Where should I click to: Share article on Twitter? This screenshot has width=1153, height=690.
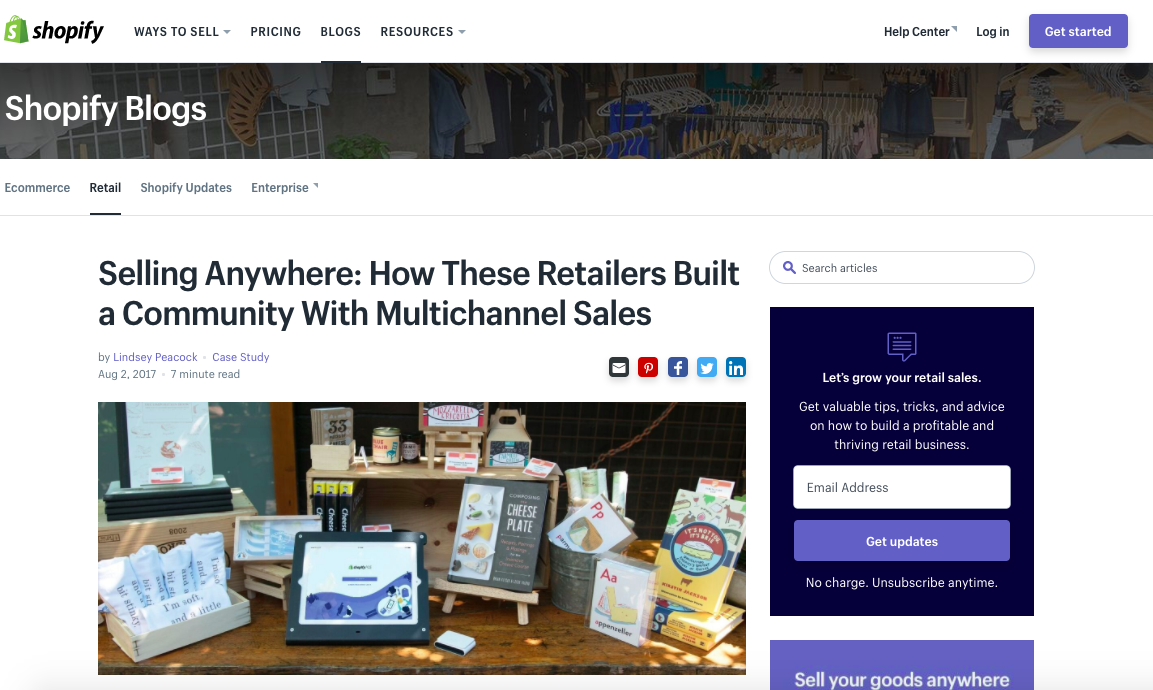tap(707, 367)
